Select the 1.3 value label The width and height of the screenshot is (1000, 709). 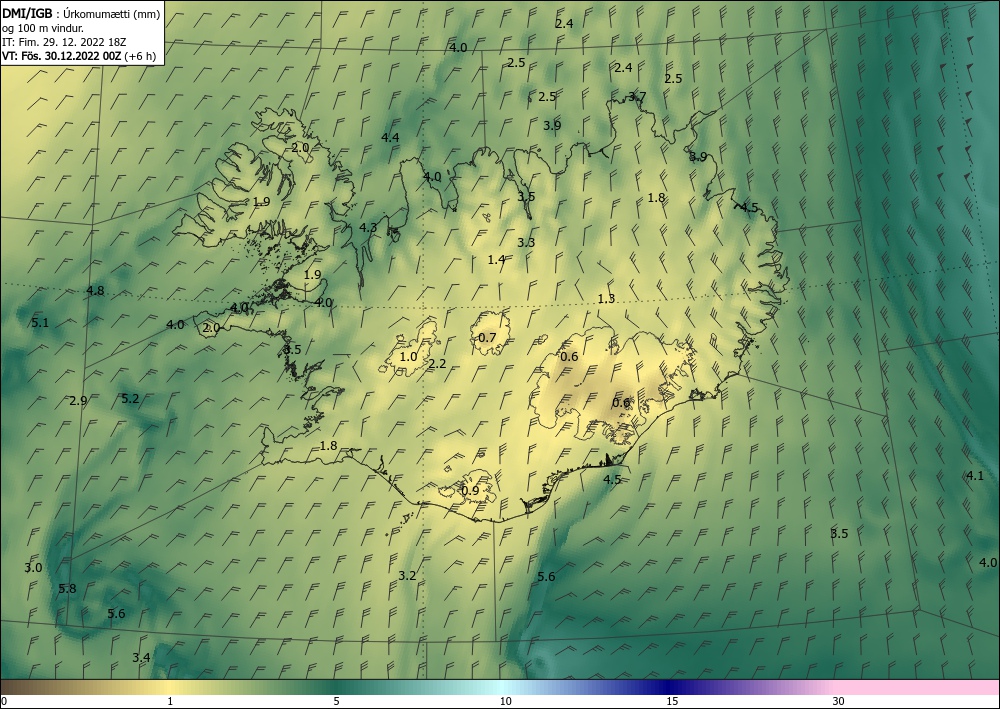click(x=607, y=298)
